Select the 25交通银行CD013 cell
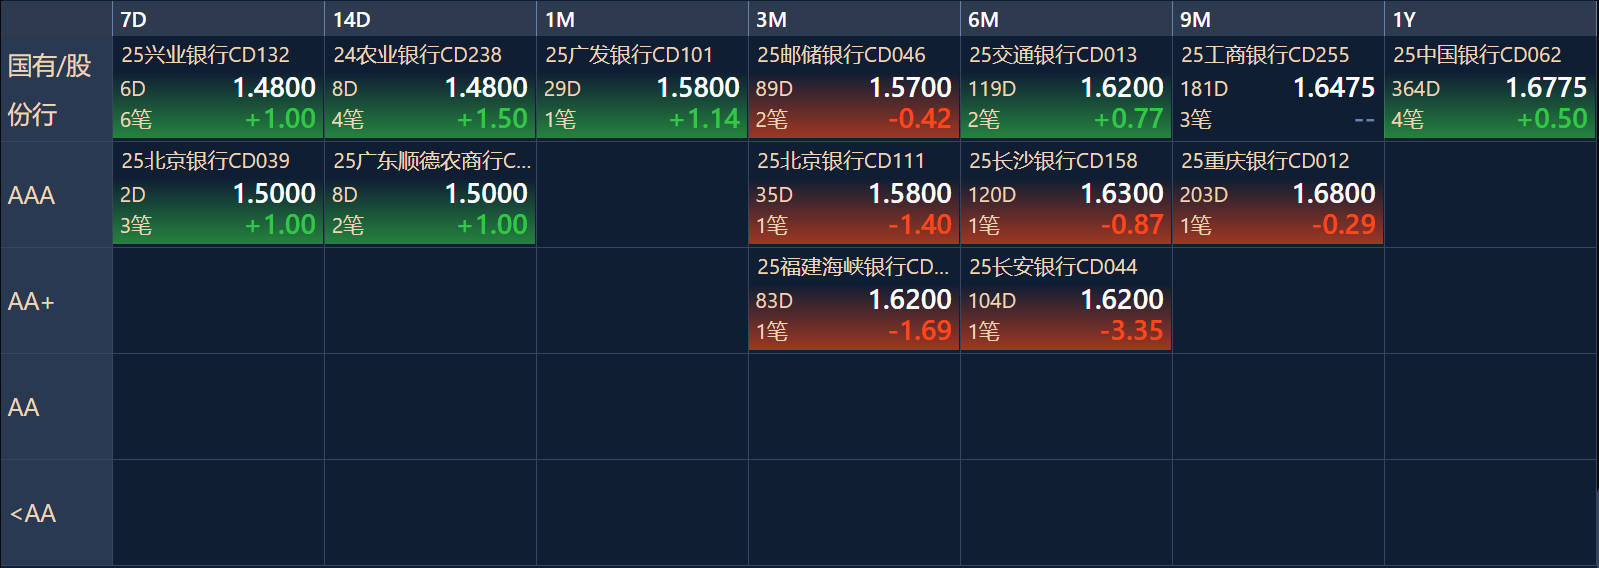The image size is (1599, 568). 1066,88
